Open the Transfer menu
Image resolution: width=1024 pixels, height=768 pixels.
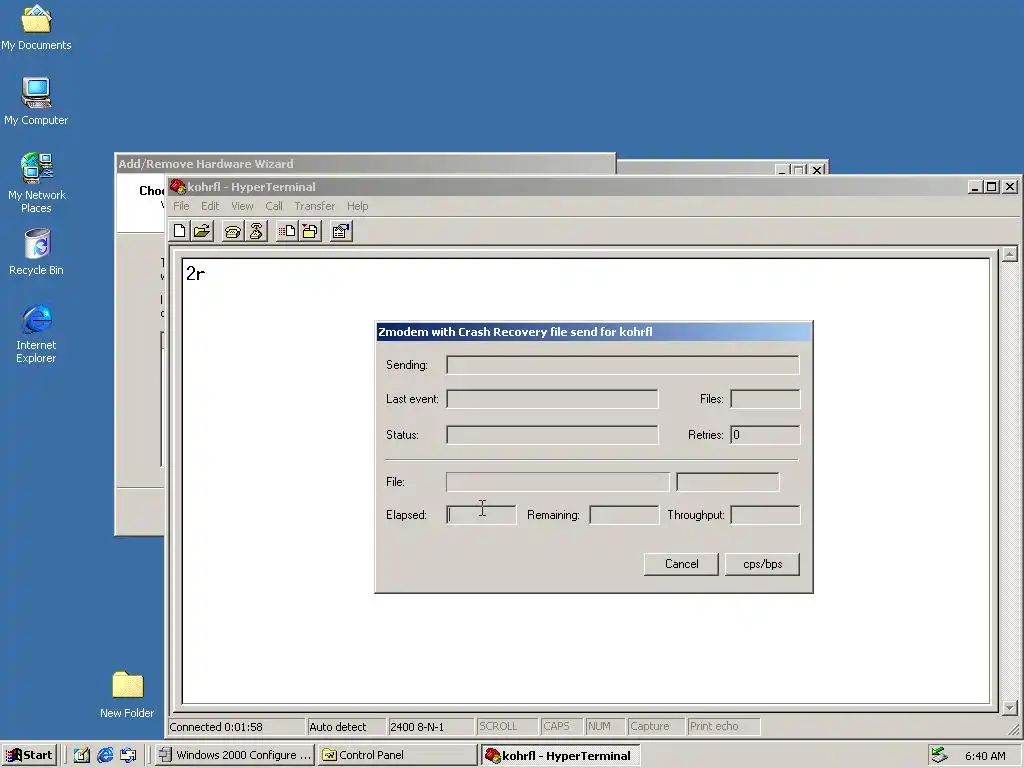pyautogui.click(x=314, y=206)
